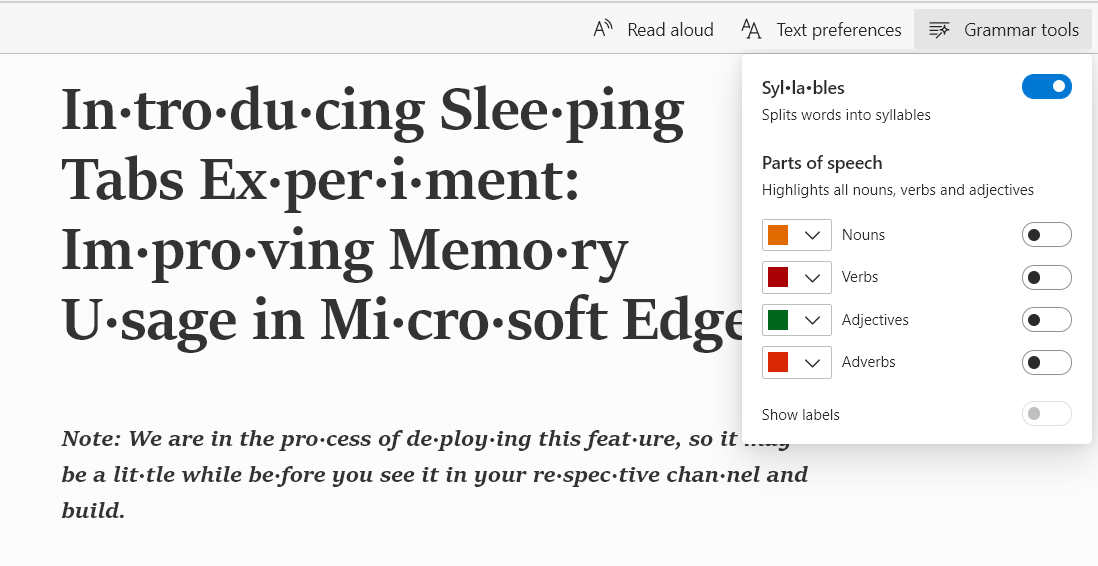Click the dark red Verbs color swatch
Viewport: 1098px width, 566px height.
point(778,277)
